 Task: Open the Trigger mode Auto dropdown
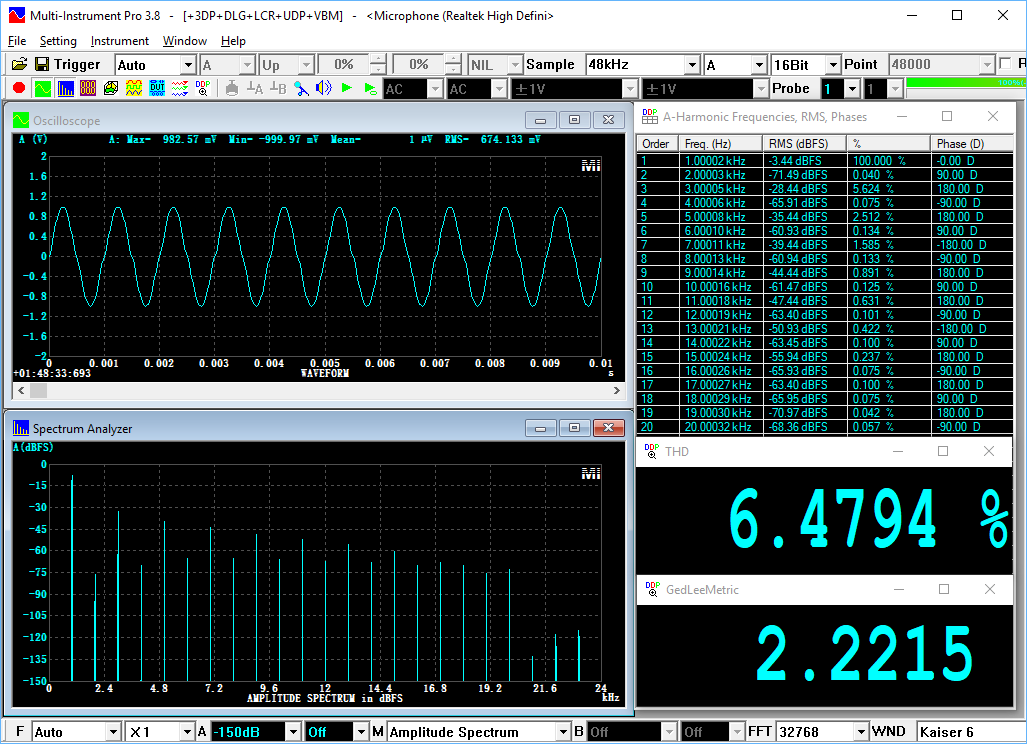tap(188, 65)
